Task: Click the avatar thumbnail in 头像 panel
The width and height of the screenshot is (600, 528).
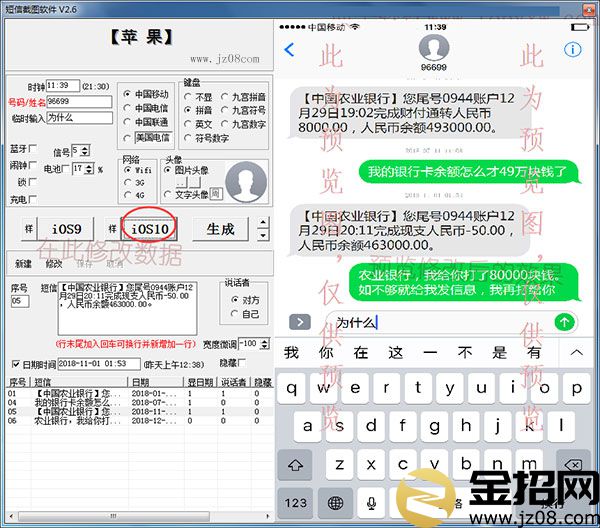Action: tap(246, 182)
